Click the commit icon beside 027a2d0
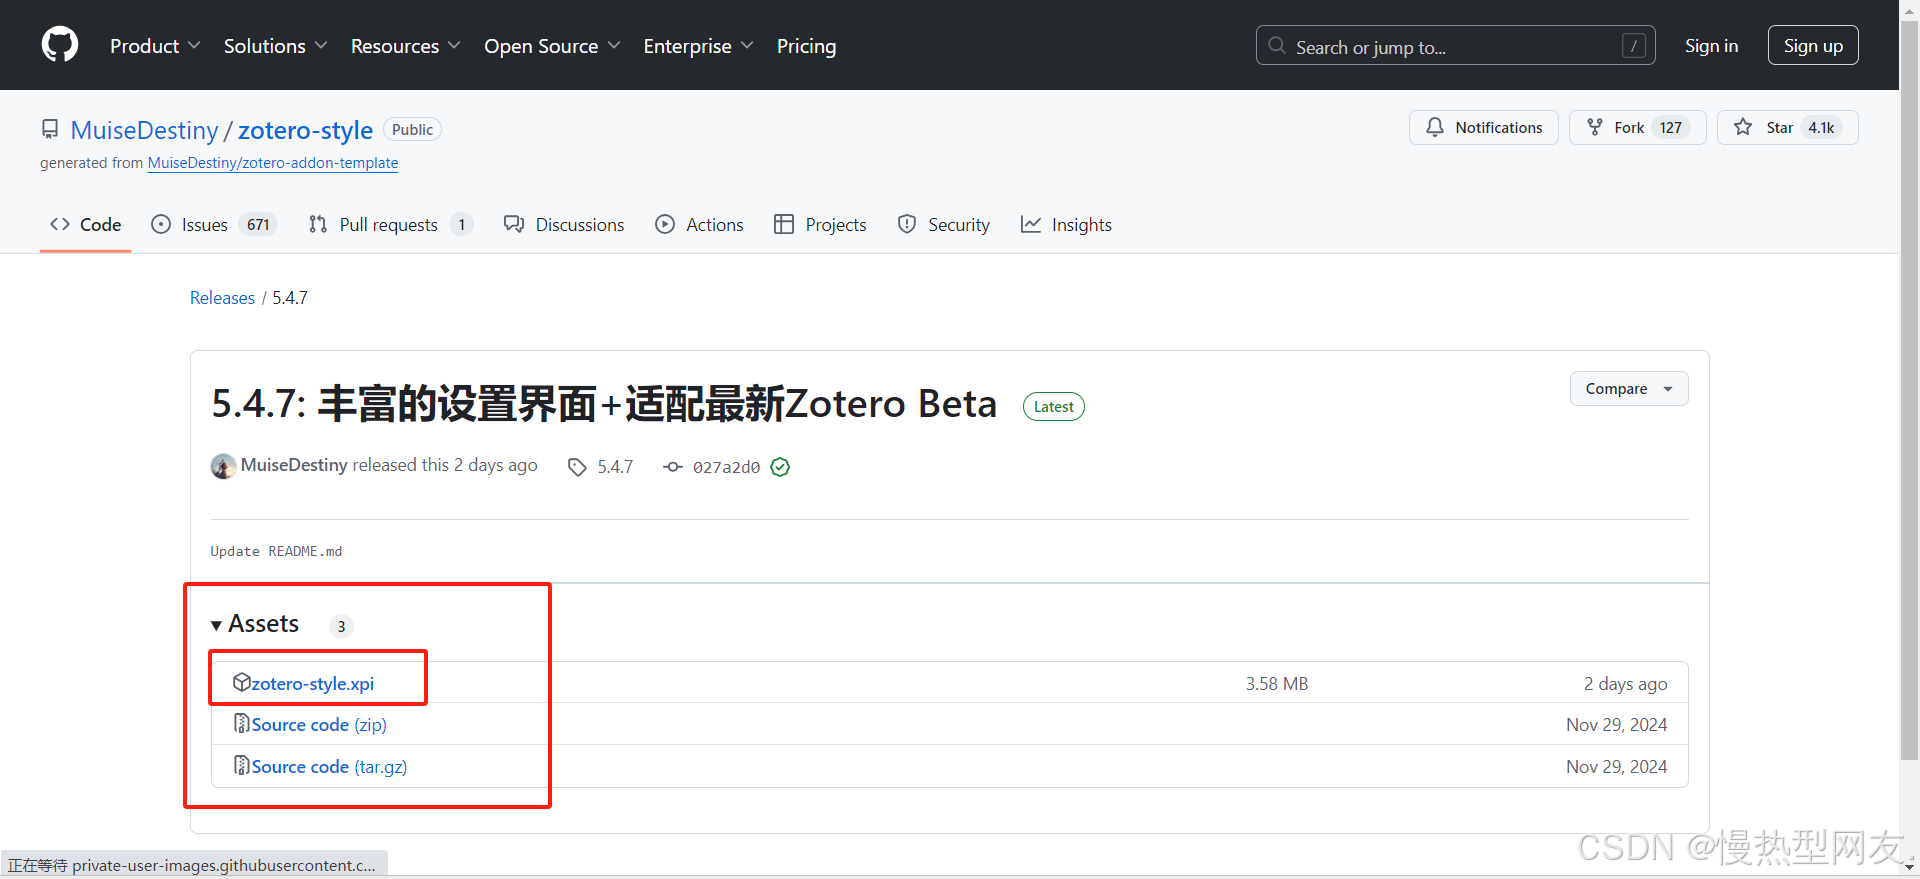Image resolution: width=1920 pixels, height=879 pixels. [673, 467]
